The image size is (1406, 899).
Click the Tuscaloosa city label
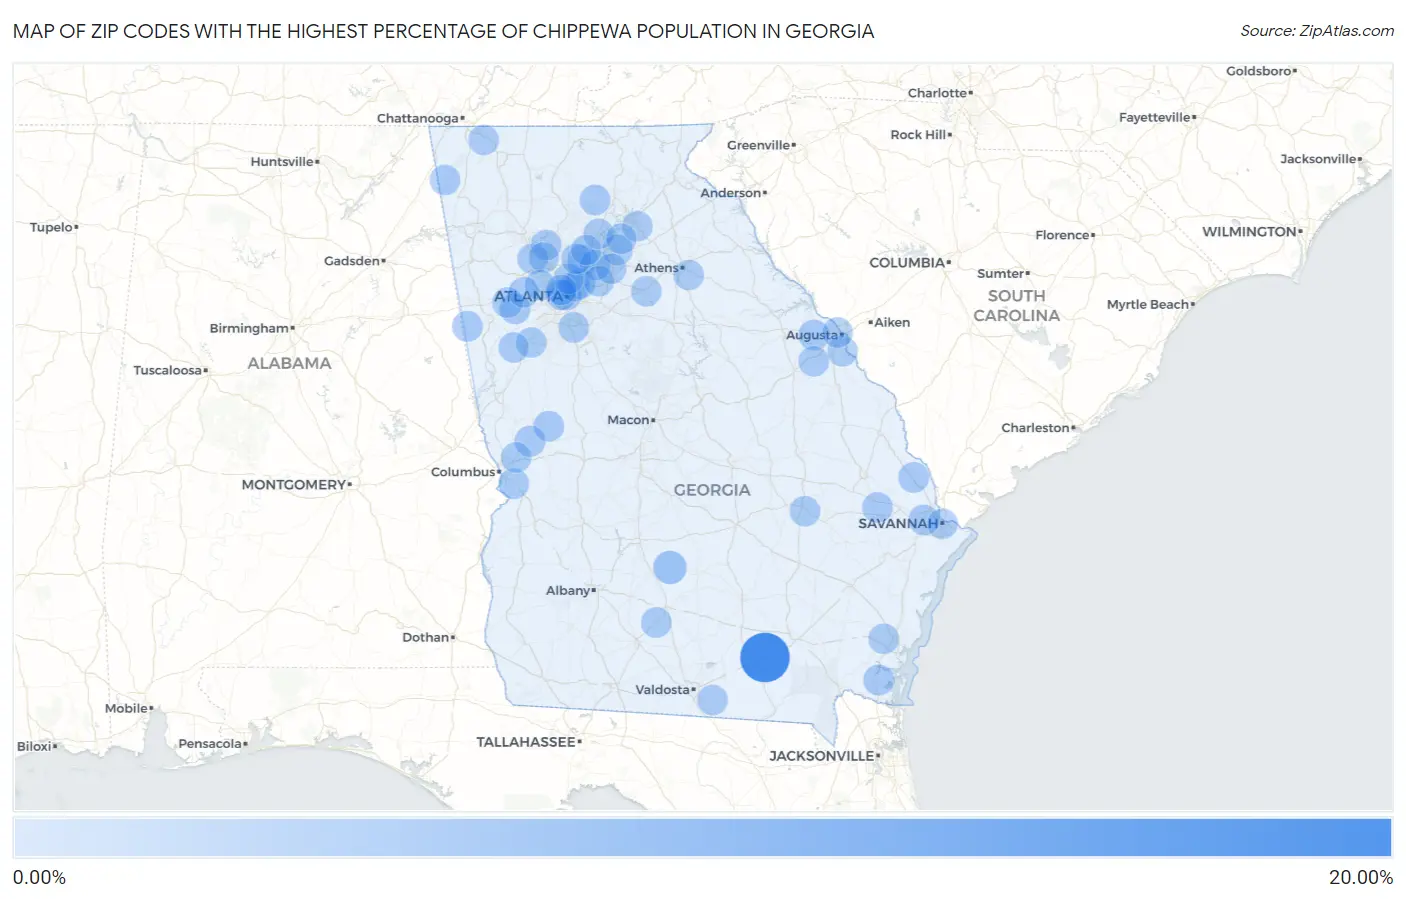point(167,371)
